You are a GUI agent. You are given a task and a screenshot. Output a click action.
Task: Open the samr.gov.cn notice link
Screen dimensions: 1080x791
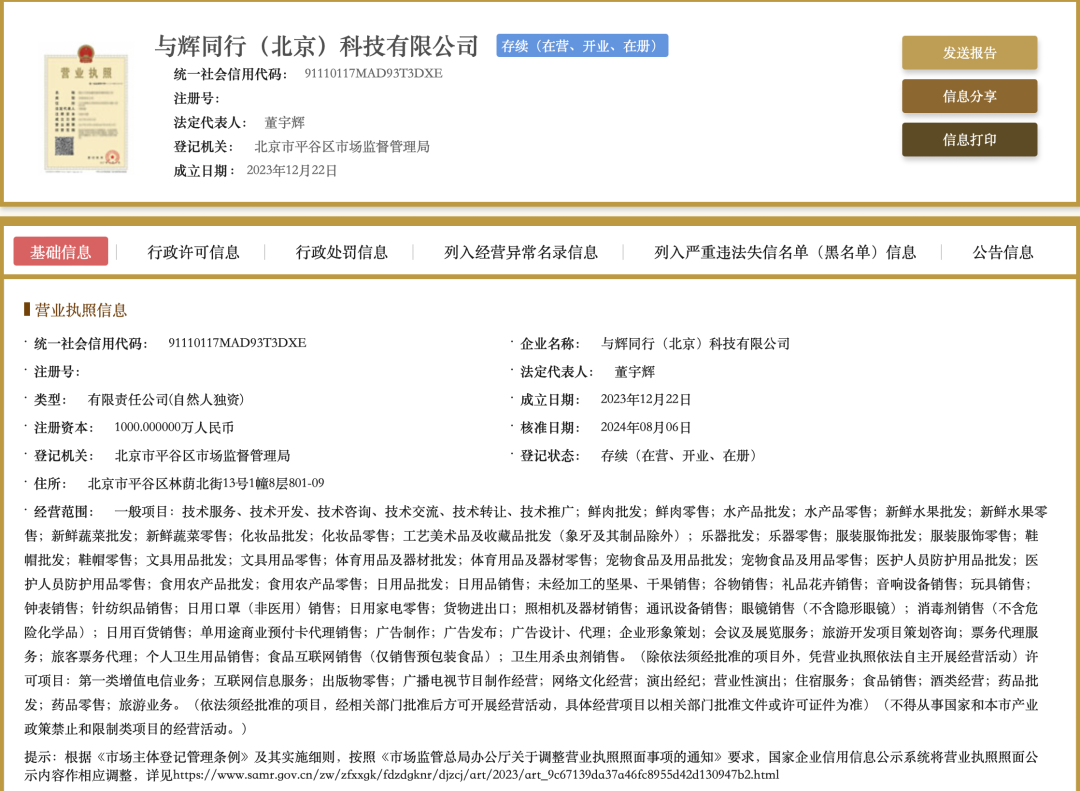pyautogui.click(x=476, y=774)
